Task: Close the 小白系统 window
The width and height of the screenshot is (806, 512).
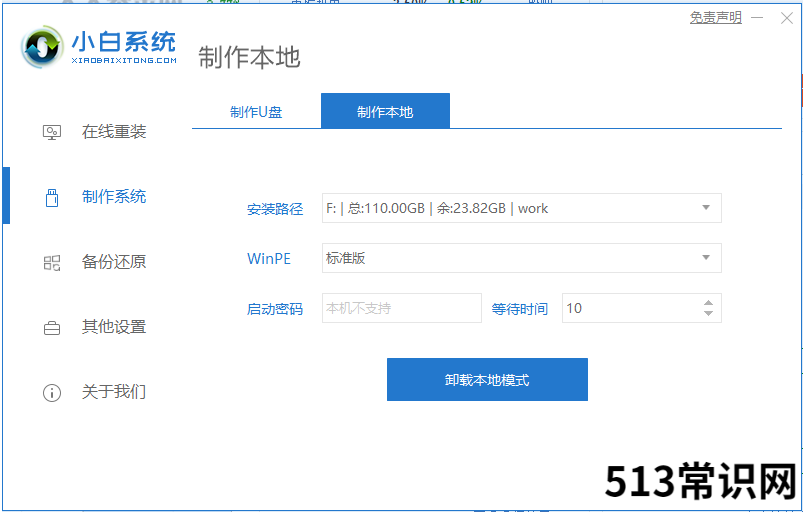Action: click(x=788, y=18)
